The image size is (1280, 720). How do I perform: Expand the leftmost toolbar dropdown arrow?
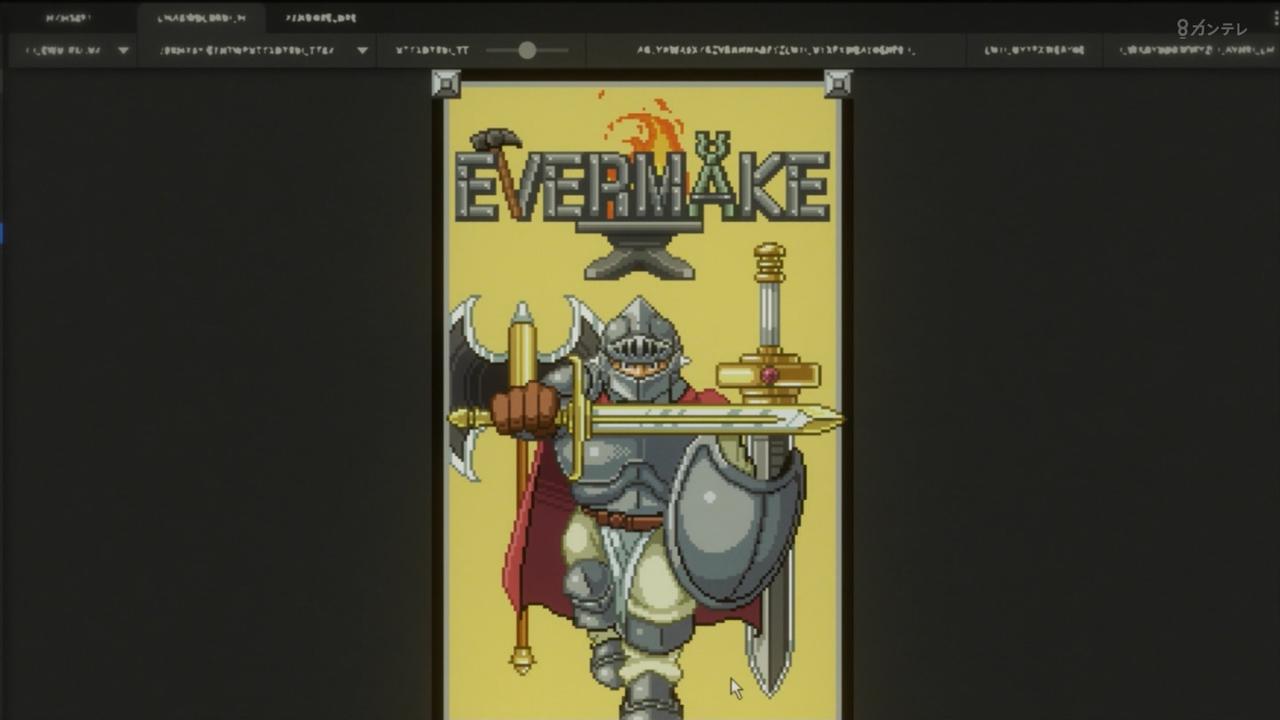(123, 50)
